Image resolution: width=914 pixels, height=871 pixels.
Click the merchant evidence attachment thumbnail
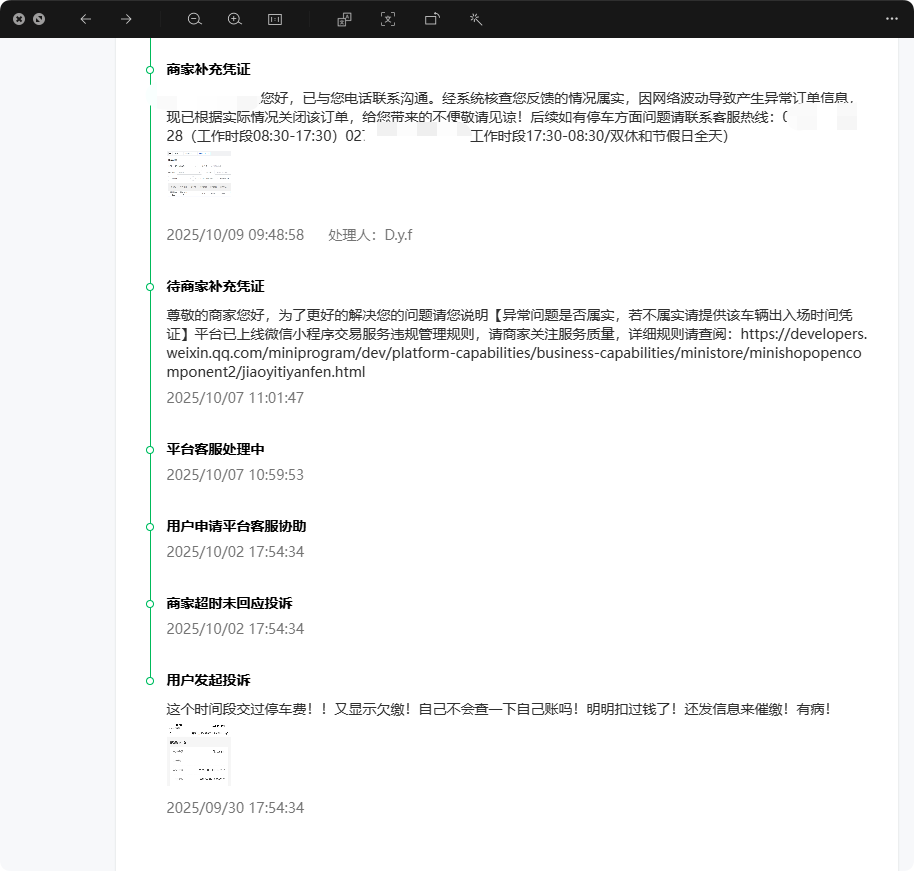[x=199, y=173]
